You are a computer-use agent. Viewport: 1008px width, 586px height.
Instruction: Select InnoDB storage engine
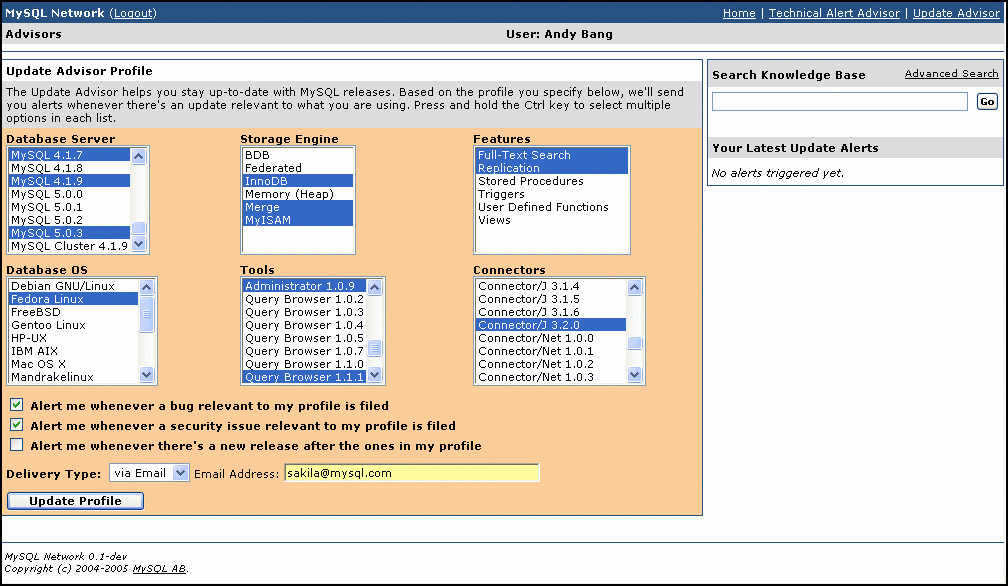click(298, 181)
